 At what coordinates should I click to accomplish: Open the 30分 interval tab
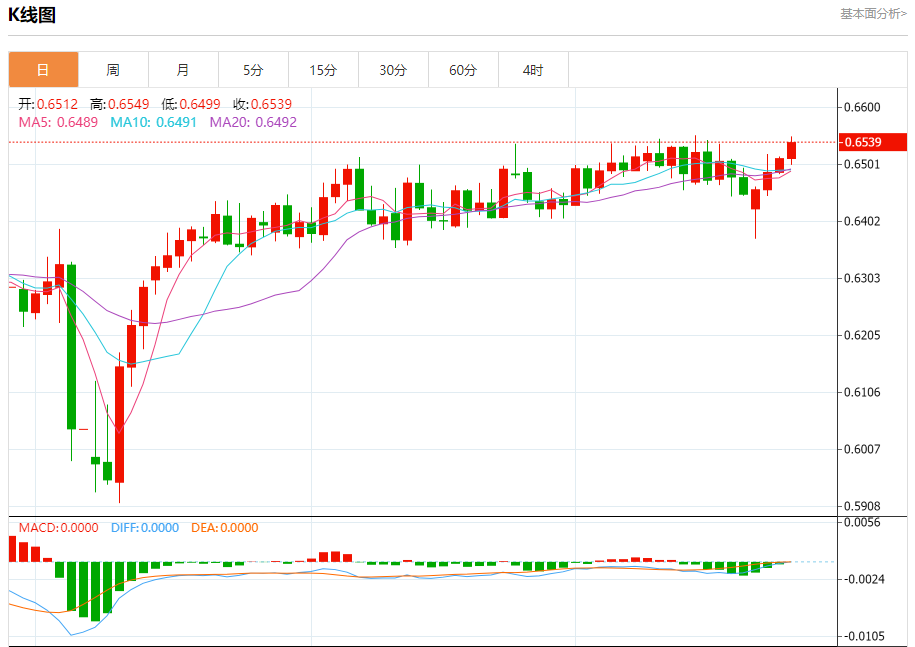pyautogui.click(x=393, y=70)
